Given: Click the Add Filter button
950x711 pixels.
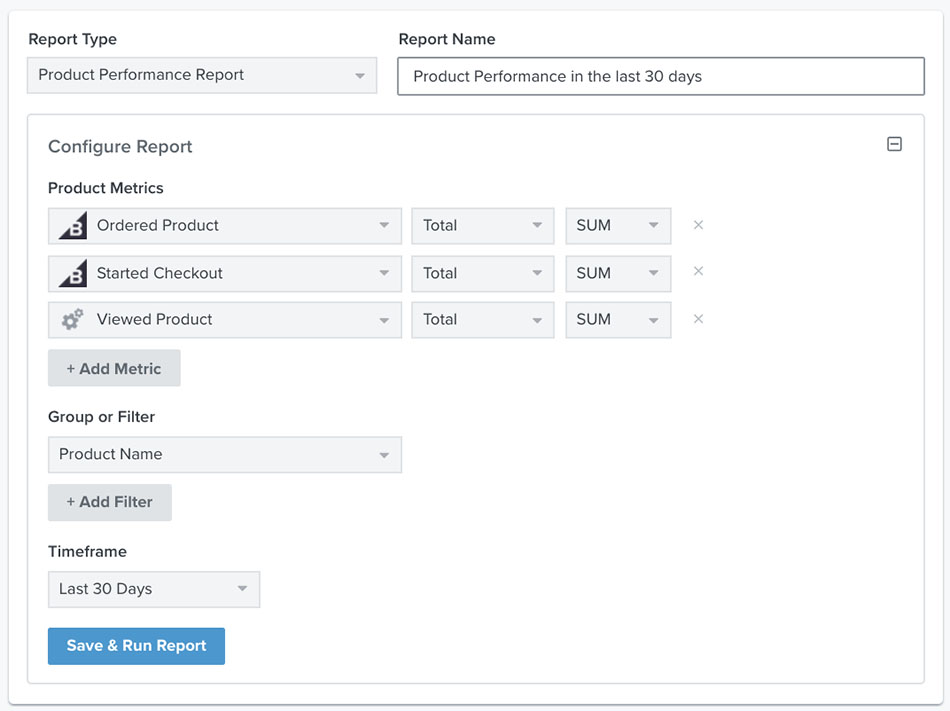Looking at the screenshot, I should pos(110,502).
